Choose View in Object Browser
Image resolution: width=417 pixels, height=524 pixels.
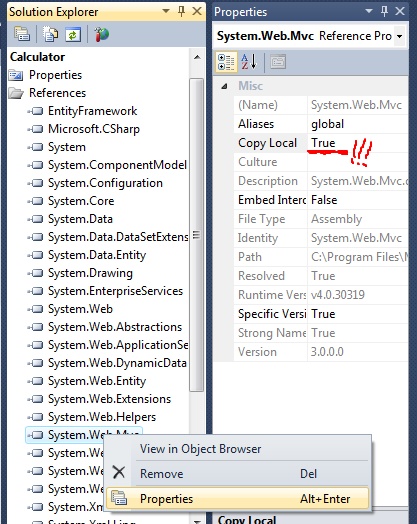[238, 449]
